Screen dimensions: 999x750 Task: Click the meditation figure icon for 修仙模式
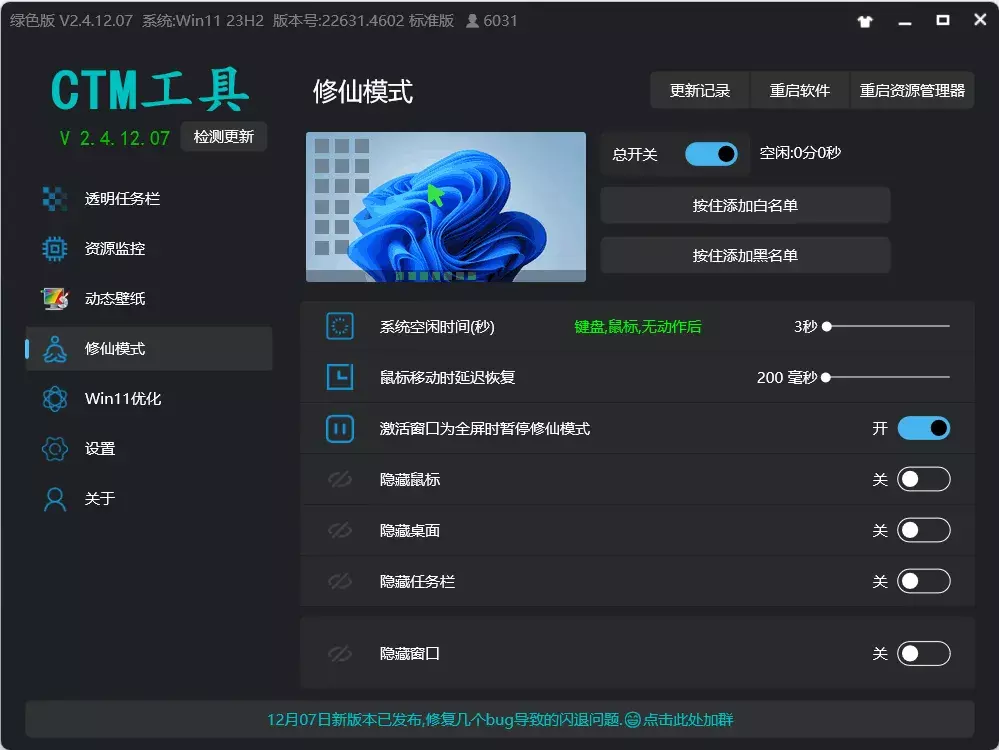pyautogui.click(x=55, y=349)
